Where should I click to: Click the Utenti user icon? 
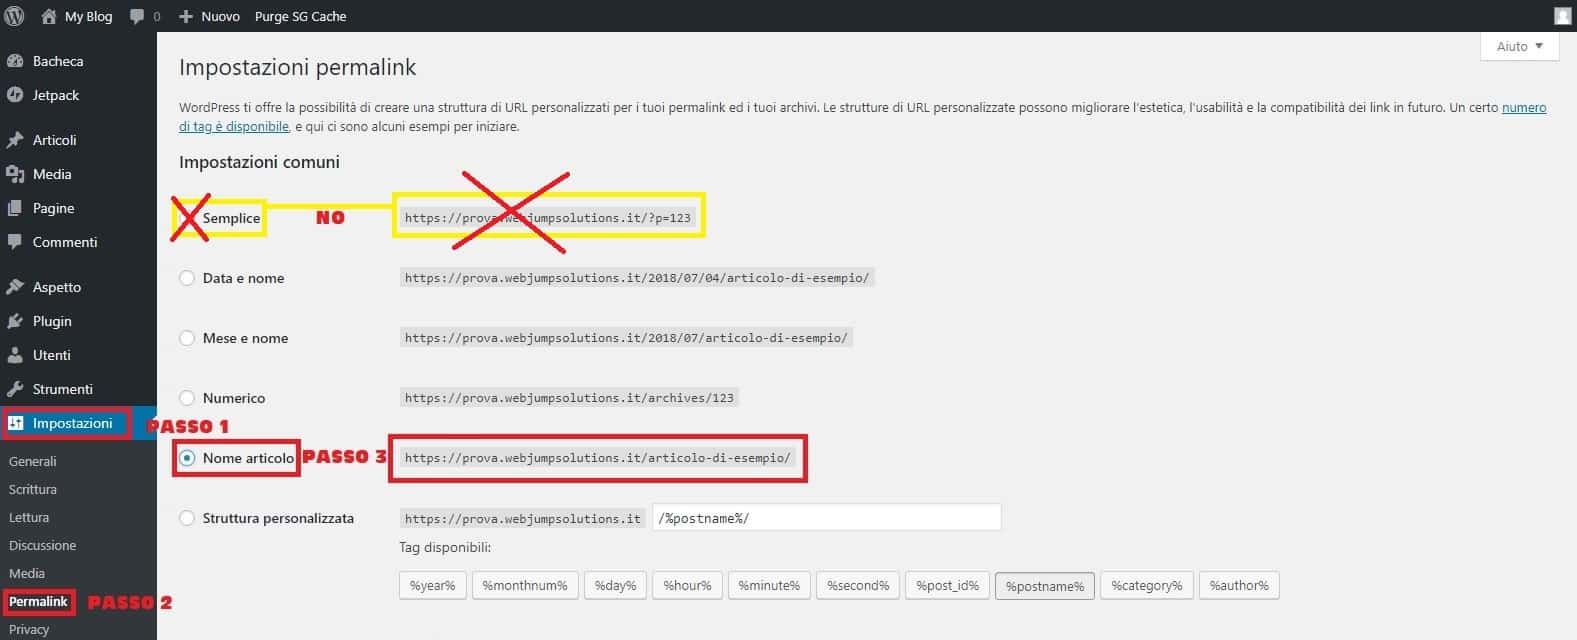15,355
